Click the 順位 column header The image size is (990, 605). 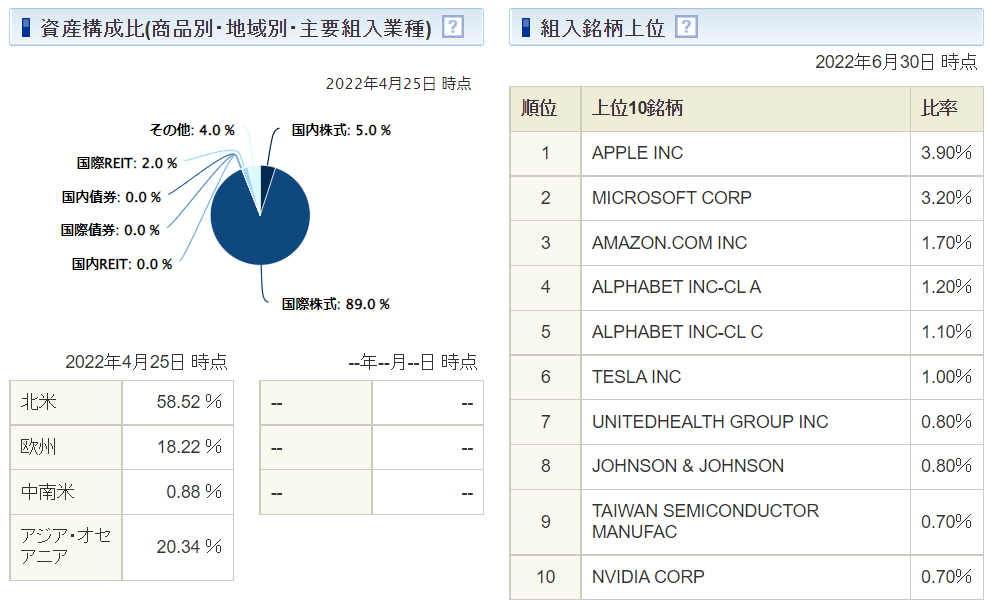[x=544, y=109]
